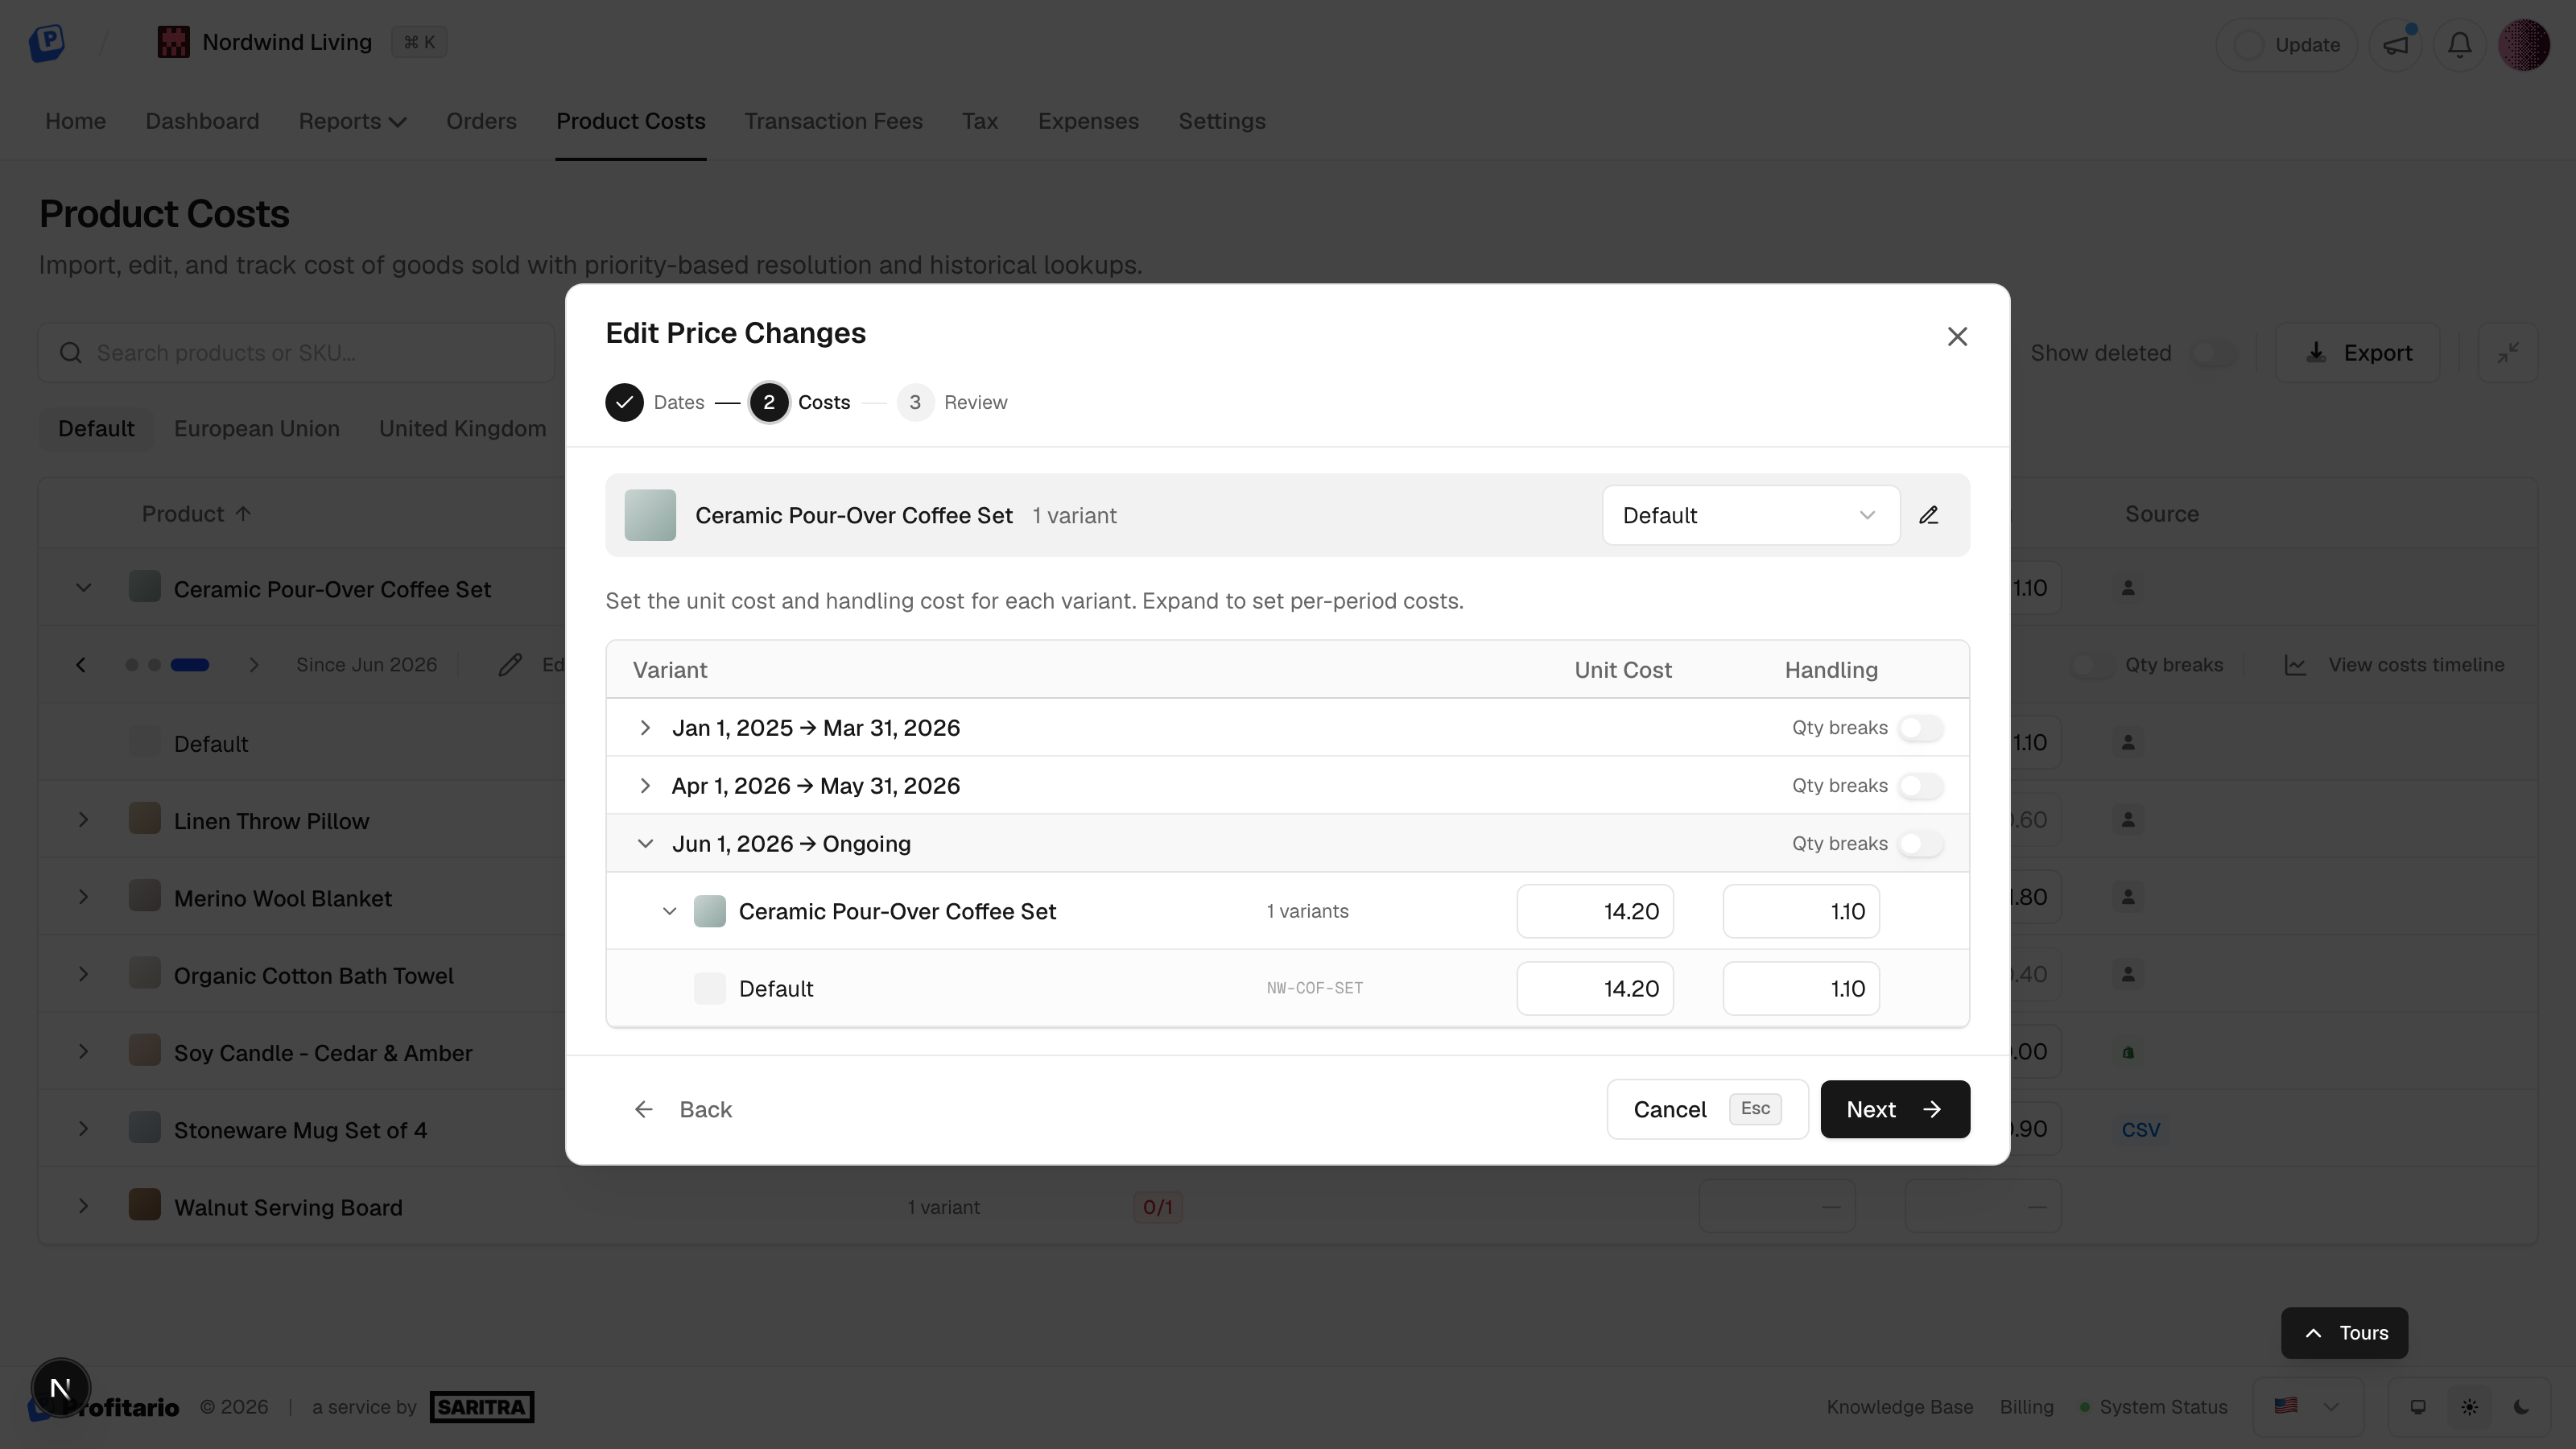Toggle Qty breaks for Jan 1, 2025 period
This screenshot has width=2576, height=1449.
point(1920,728)
